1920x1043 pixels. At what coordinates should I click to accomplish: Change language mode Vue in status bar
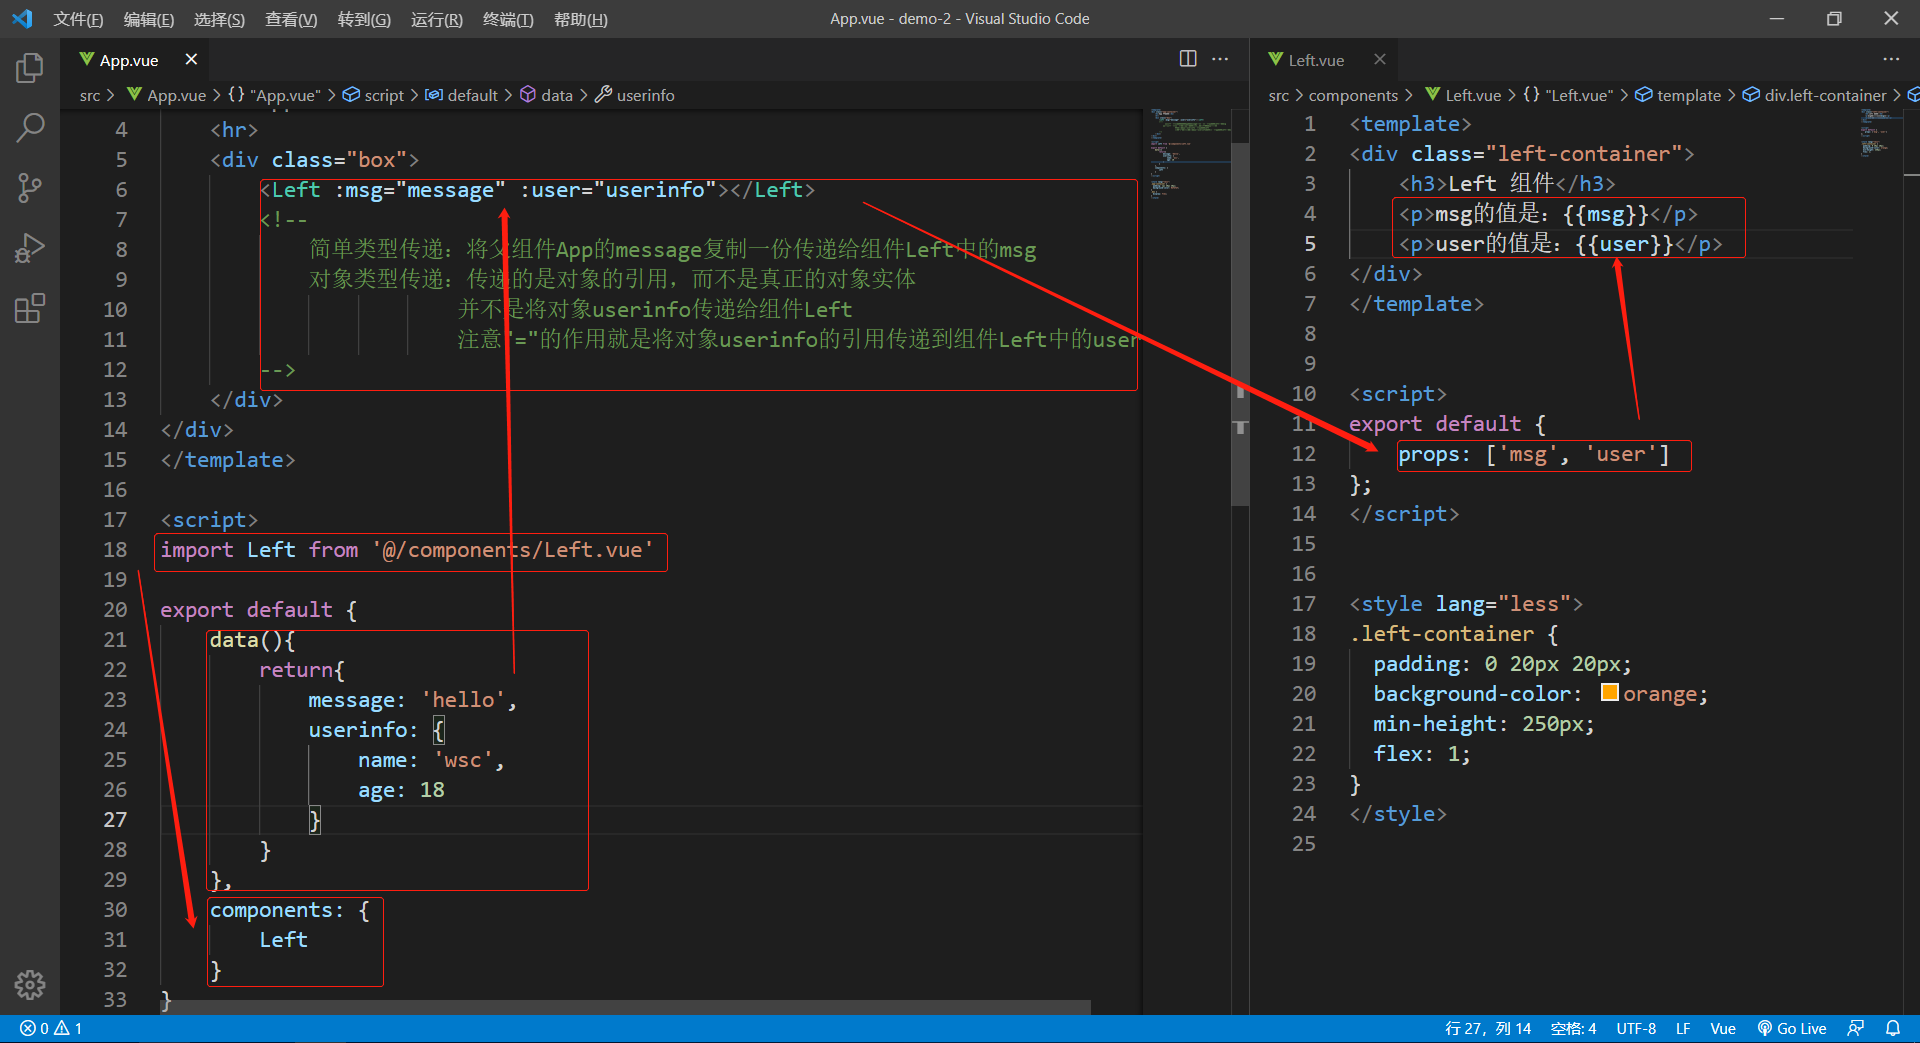click(1723, 1028)
